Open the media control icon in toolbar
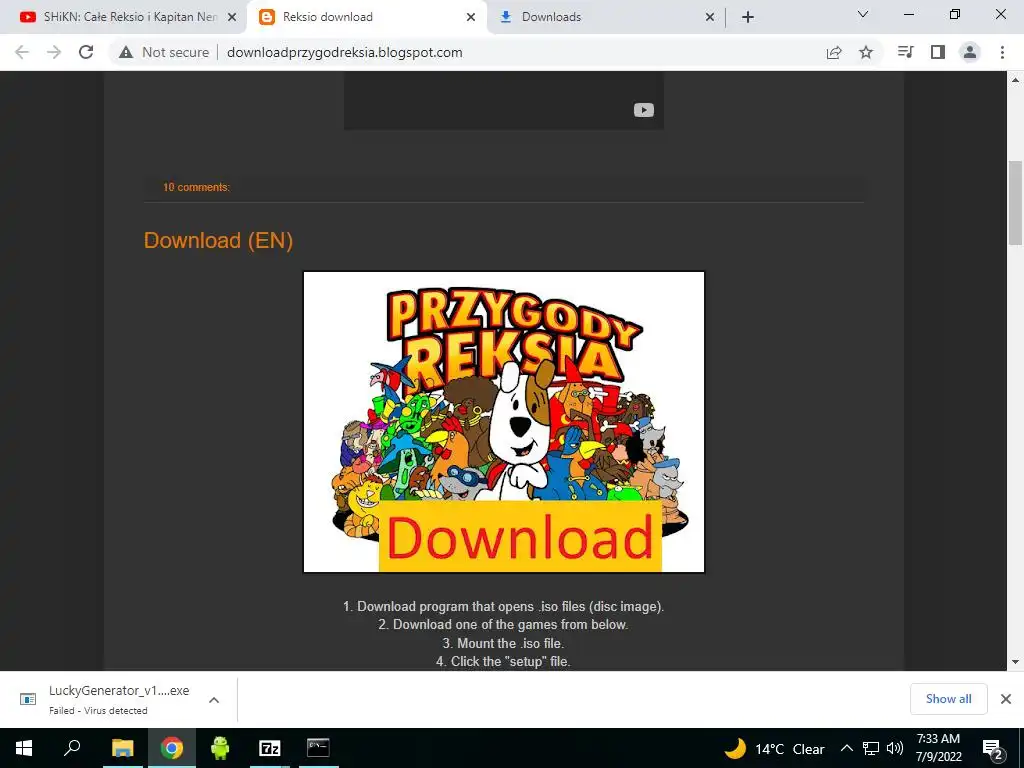This screenshot has height=768, width=1024. 905,52
